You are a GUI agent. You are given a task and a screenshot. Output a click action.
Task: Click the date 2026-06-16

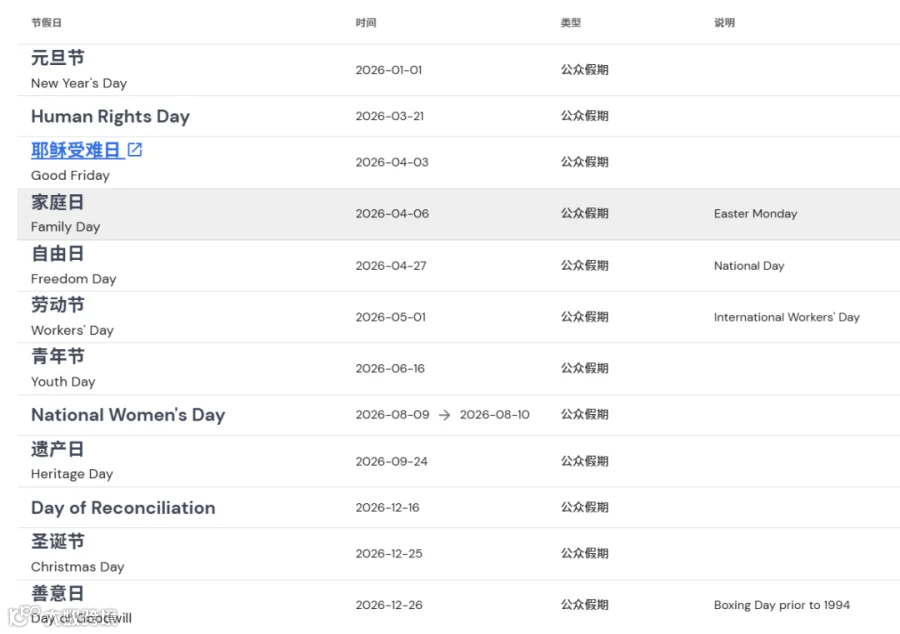390,369
